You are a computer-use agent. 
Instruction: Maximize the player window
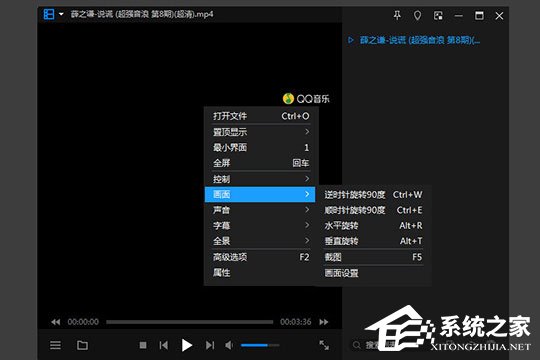[x=479, y=16]
